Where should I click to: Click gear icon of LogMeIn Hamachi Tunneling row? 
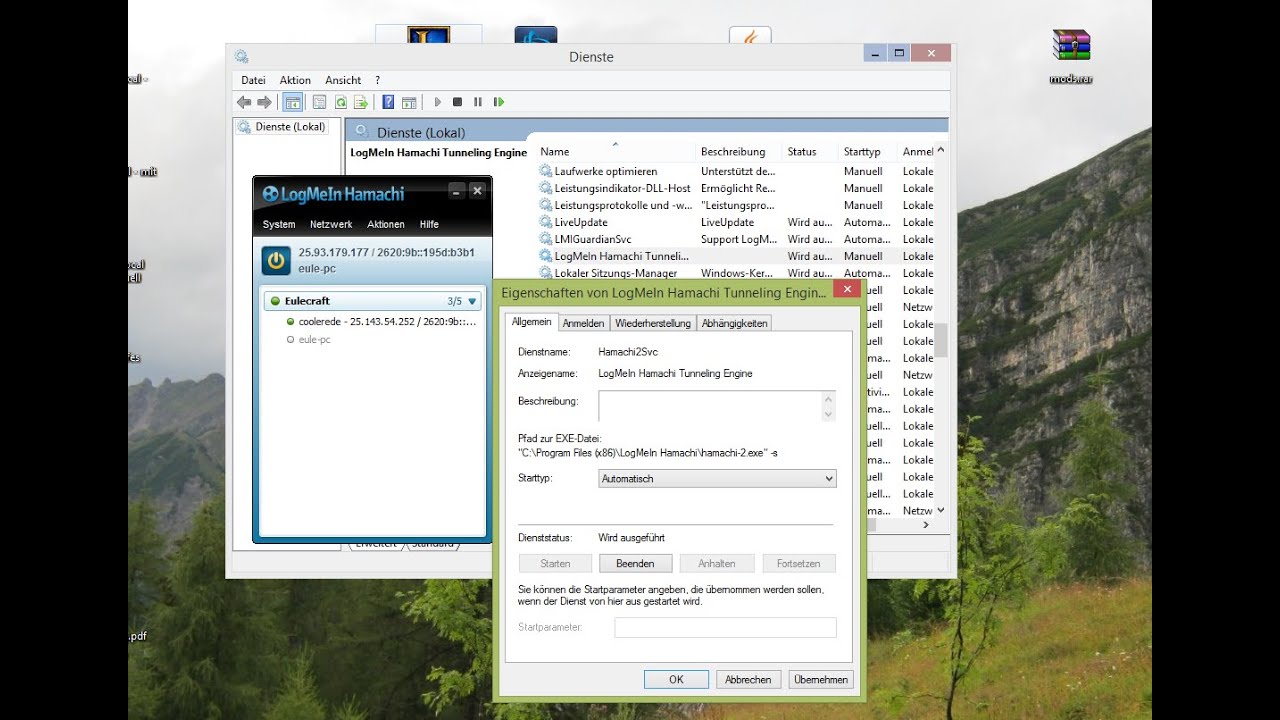coord(545,256)
